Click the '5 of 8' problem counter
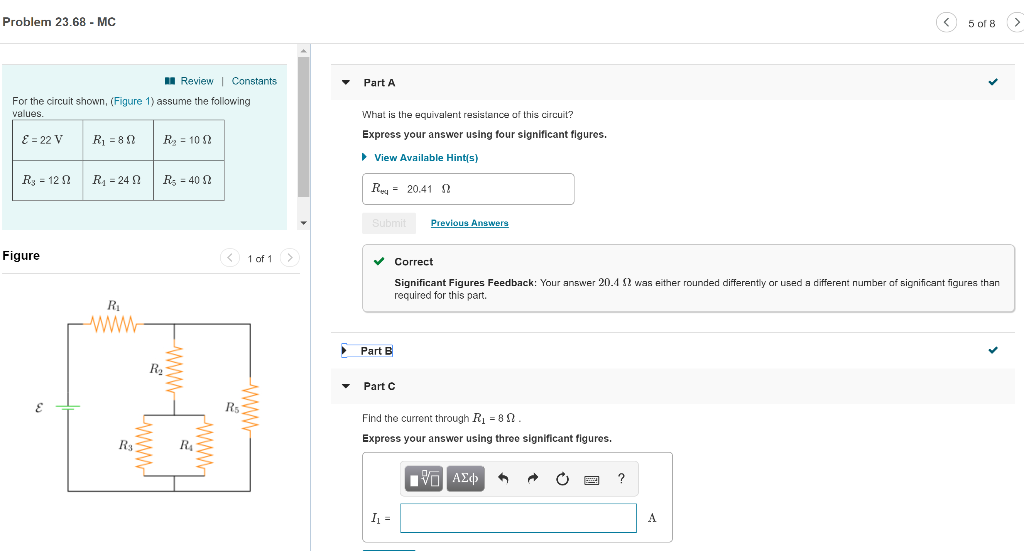Image resolution: width=1024 pixels, height=551 pixels. 982,24
